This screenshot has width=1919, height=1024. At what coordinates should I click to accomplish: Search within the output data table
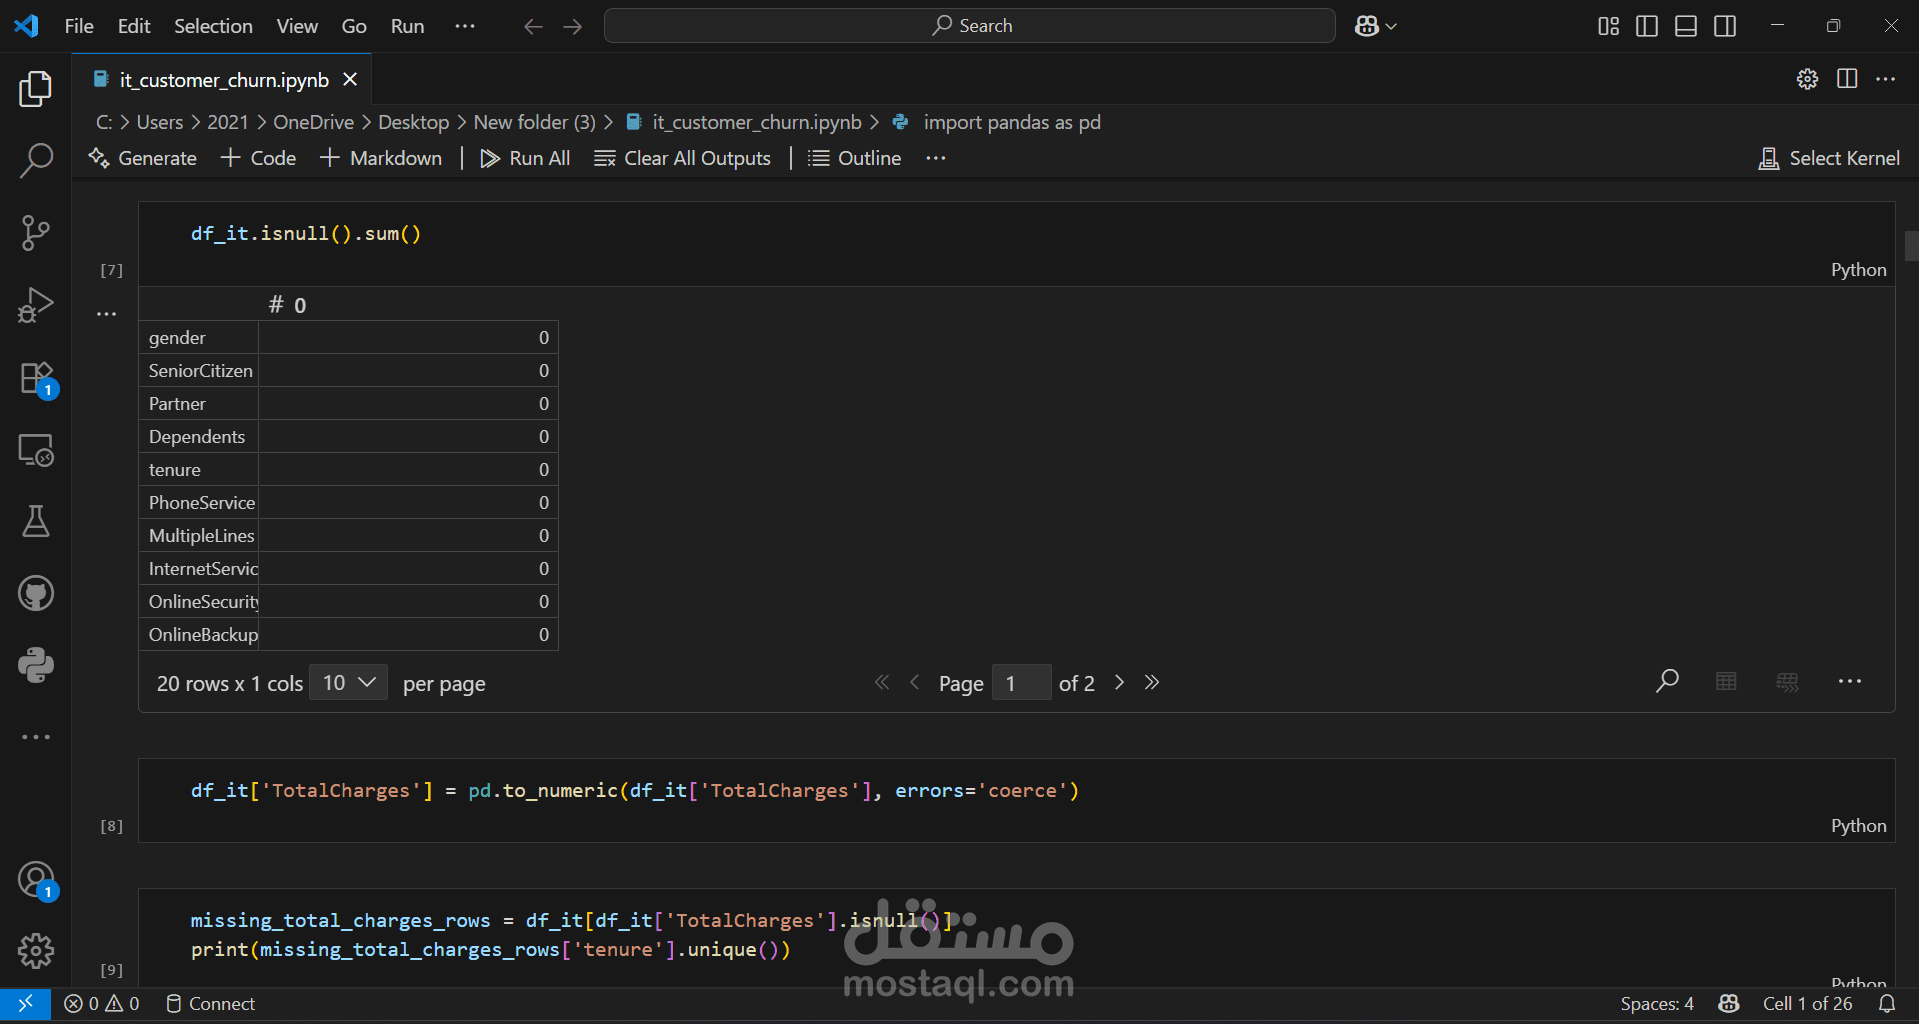(x=1667, y=682)
